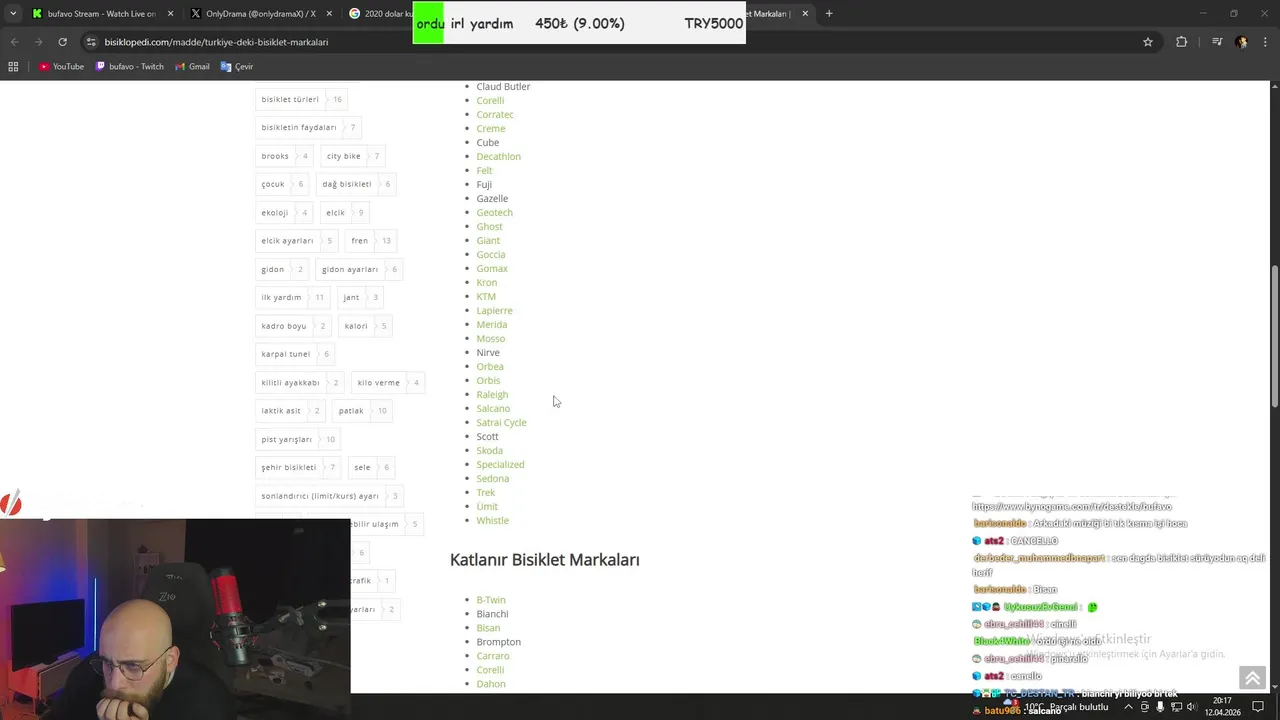The image size is (1280, 720).
Task: Open the Decathlon brand link
Action: pyautogui.click(x=498, y=156)
